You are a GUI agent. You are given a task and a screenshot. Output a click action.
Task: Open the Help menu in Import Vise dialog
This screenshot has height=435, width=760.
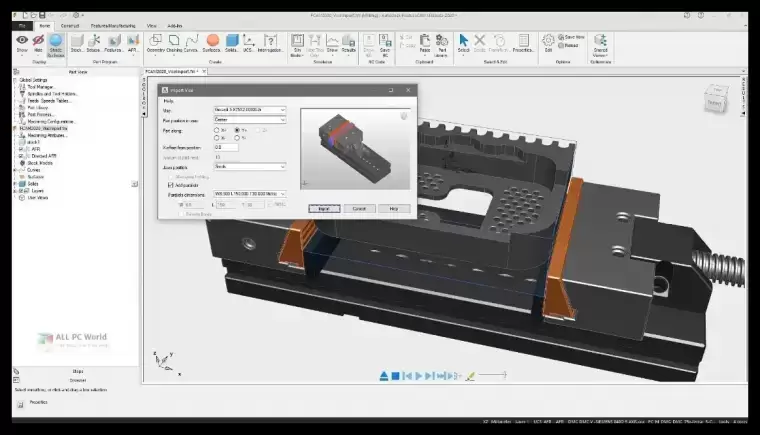click(x=168, y=101)
